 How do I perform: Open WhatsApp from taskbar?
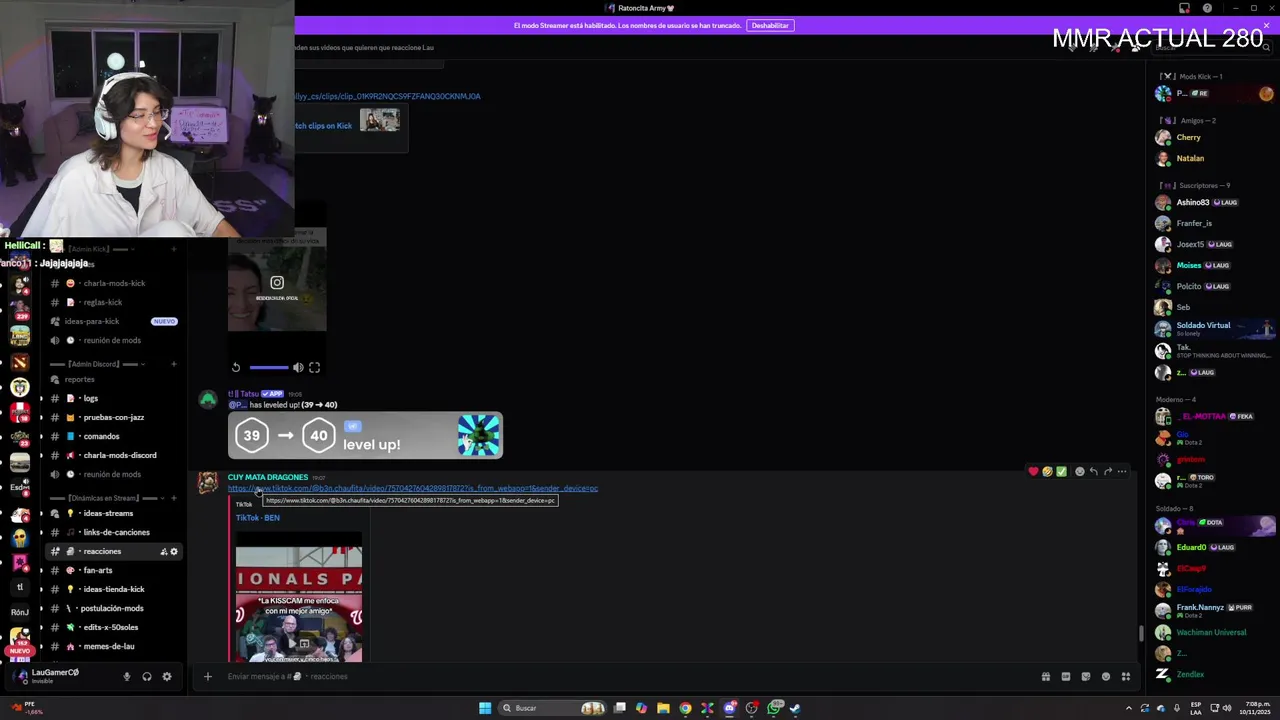[x=774, y=708]
